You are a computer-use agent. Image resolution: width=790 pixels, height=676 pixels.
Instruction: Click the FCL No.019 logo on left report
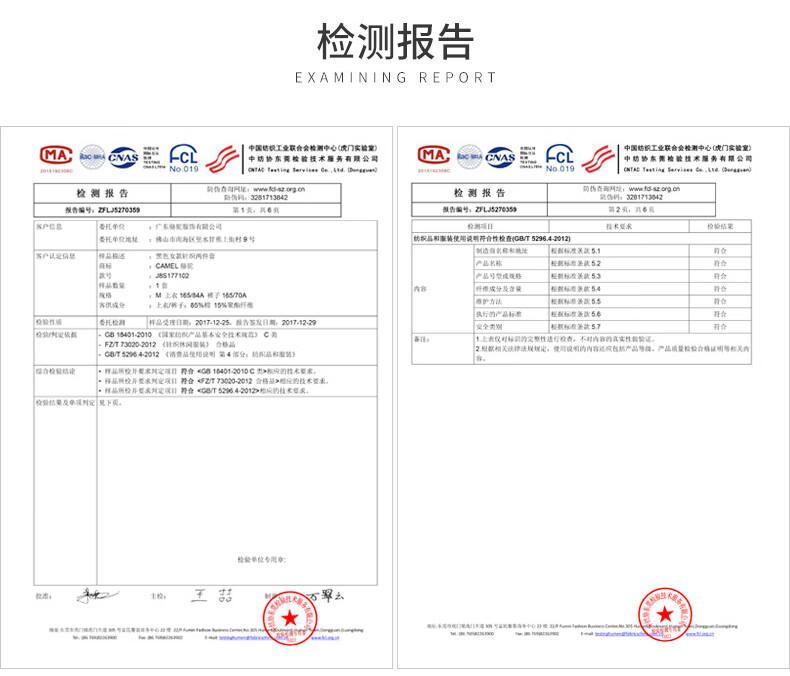pyautogui.click(x=184, y=159)
